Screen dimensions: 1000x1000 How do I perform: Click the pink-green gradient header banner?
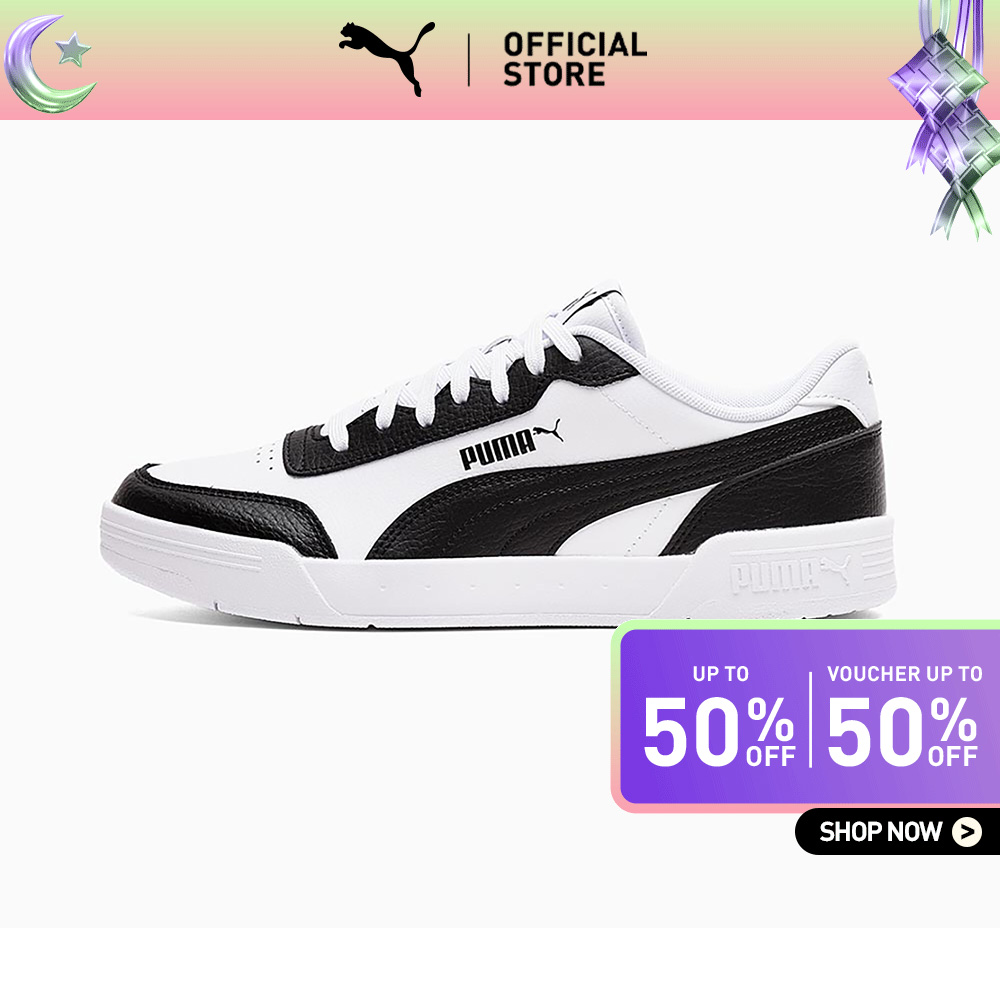click(x=500, y=60)
